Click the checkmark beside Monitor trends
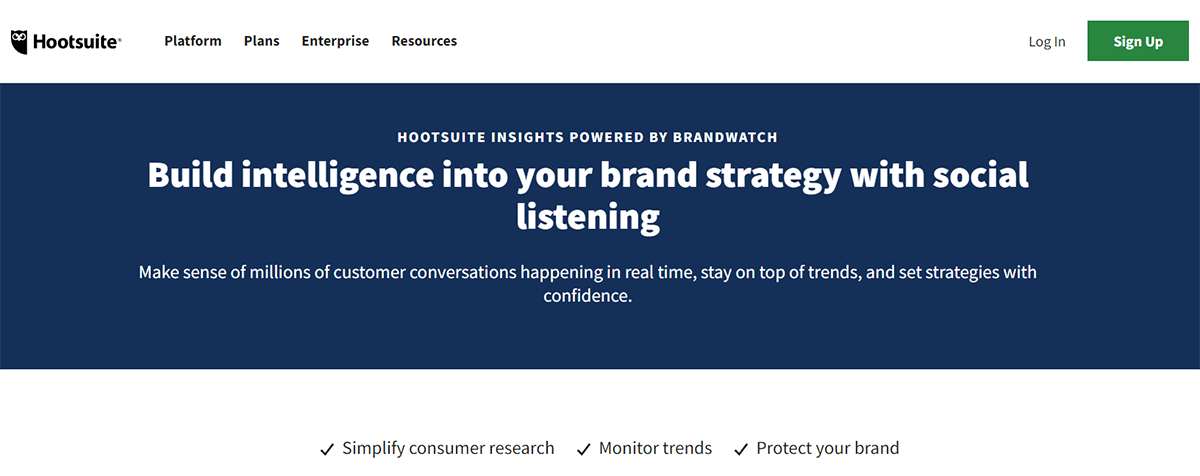The height and width of the screenshot is (476, 1200). pyautogui.click(x=584, y=449)
